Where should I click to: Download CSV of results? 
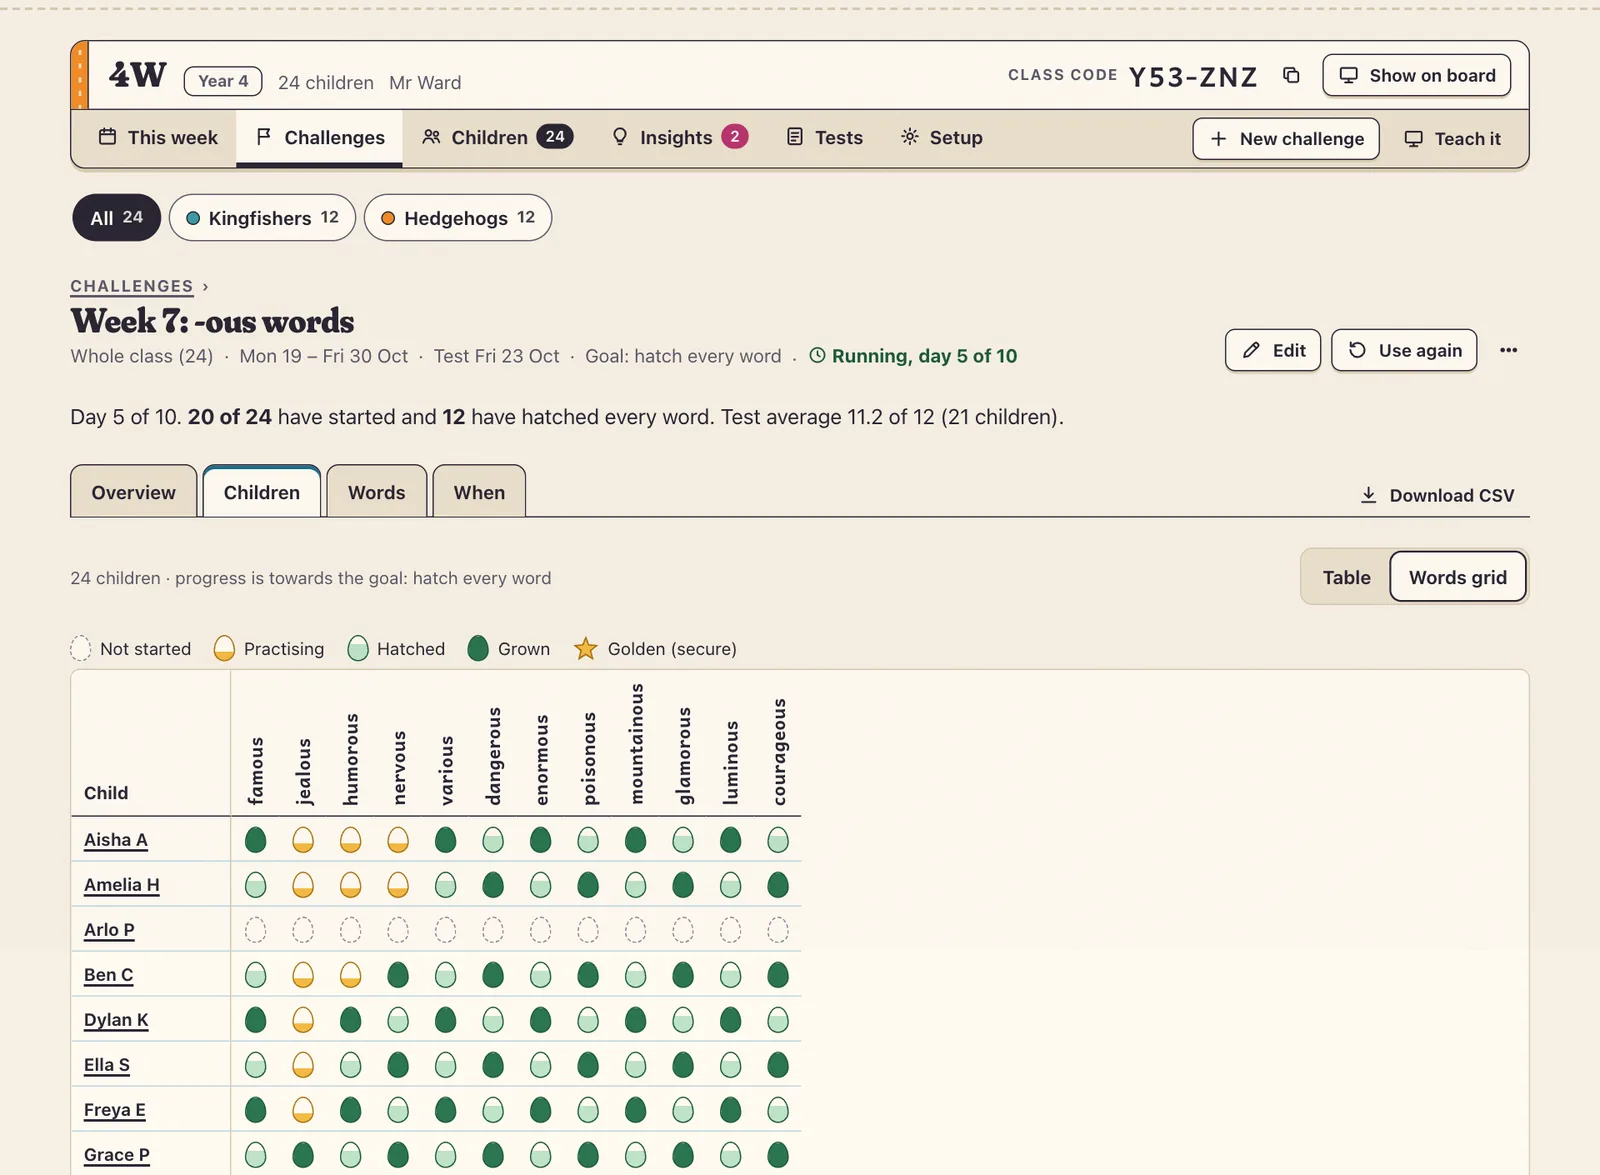(x=1437, y=496)
